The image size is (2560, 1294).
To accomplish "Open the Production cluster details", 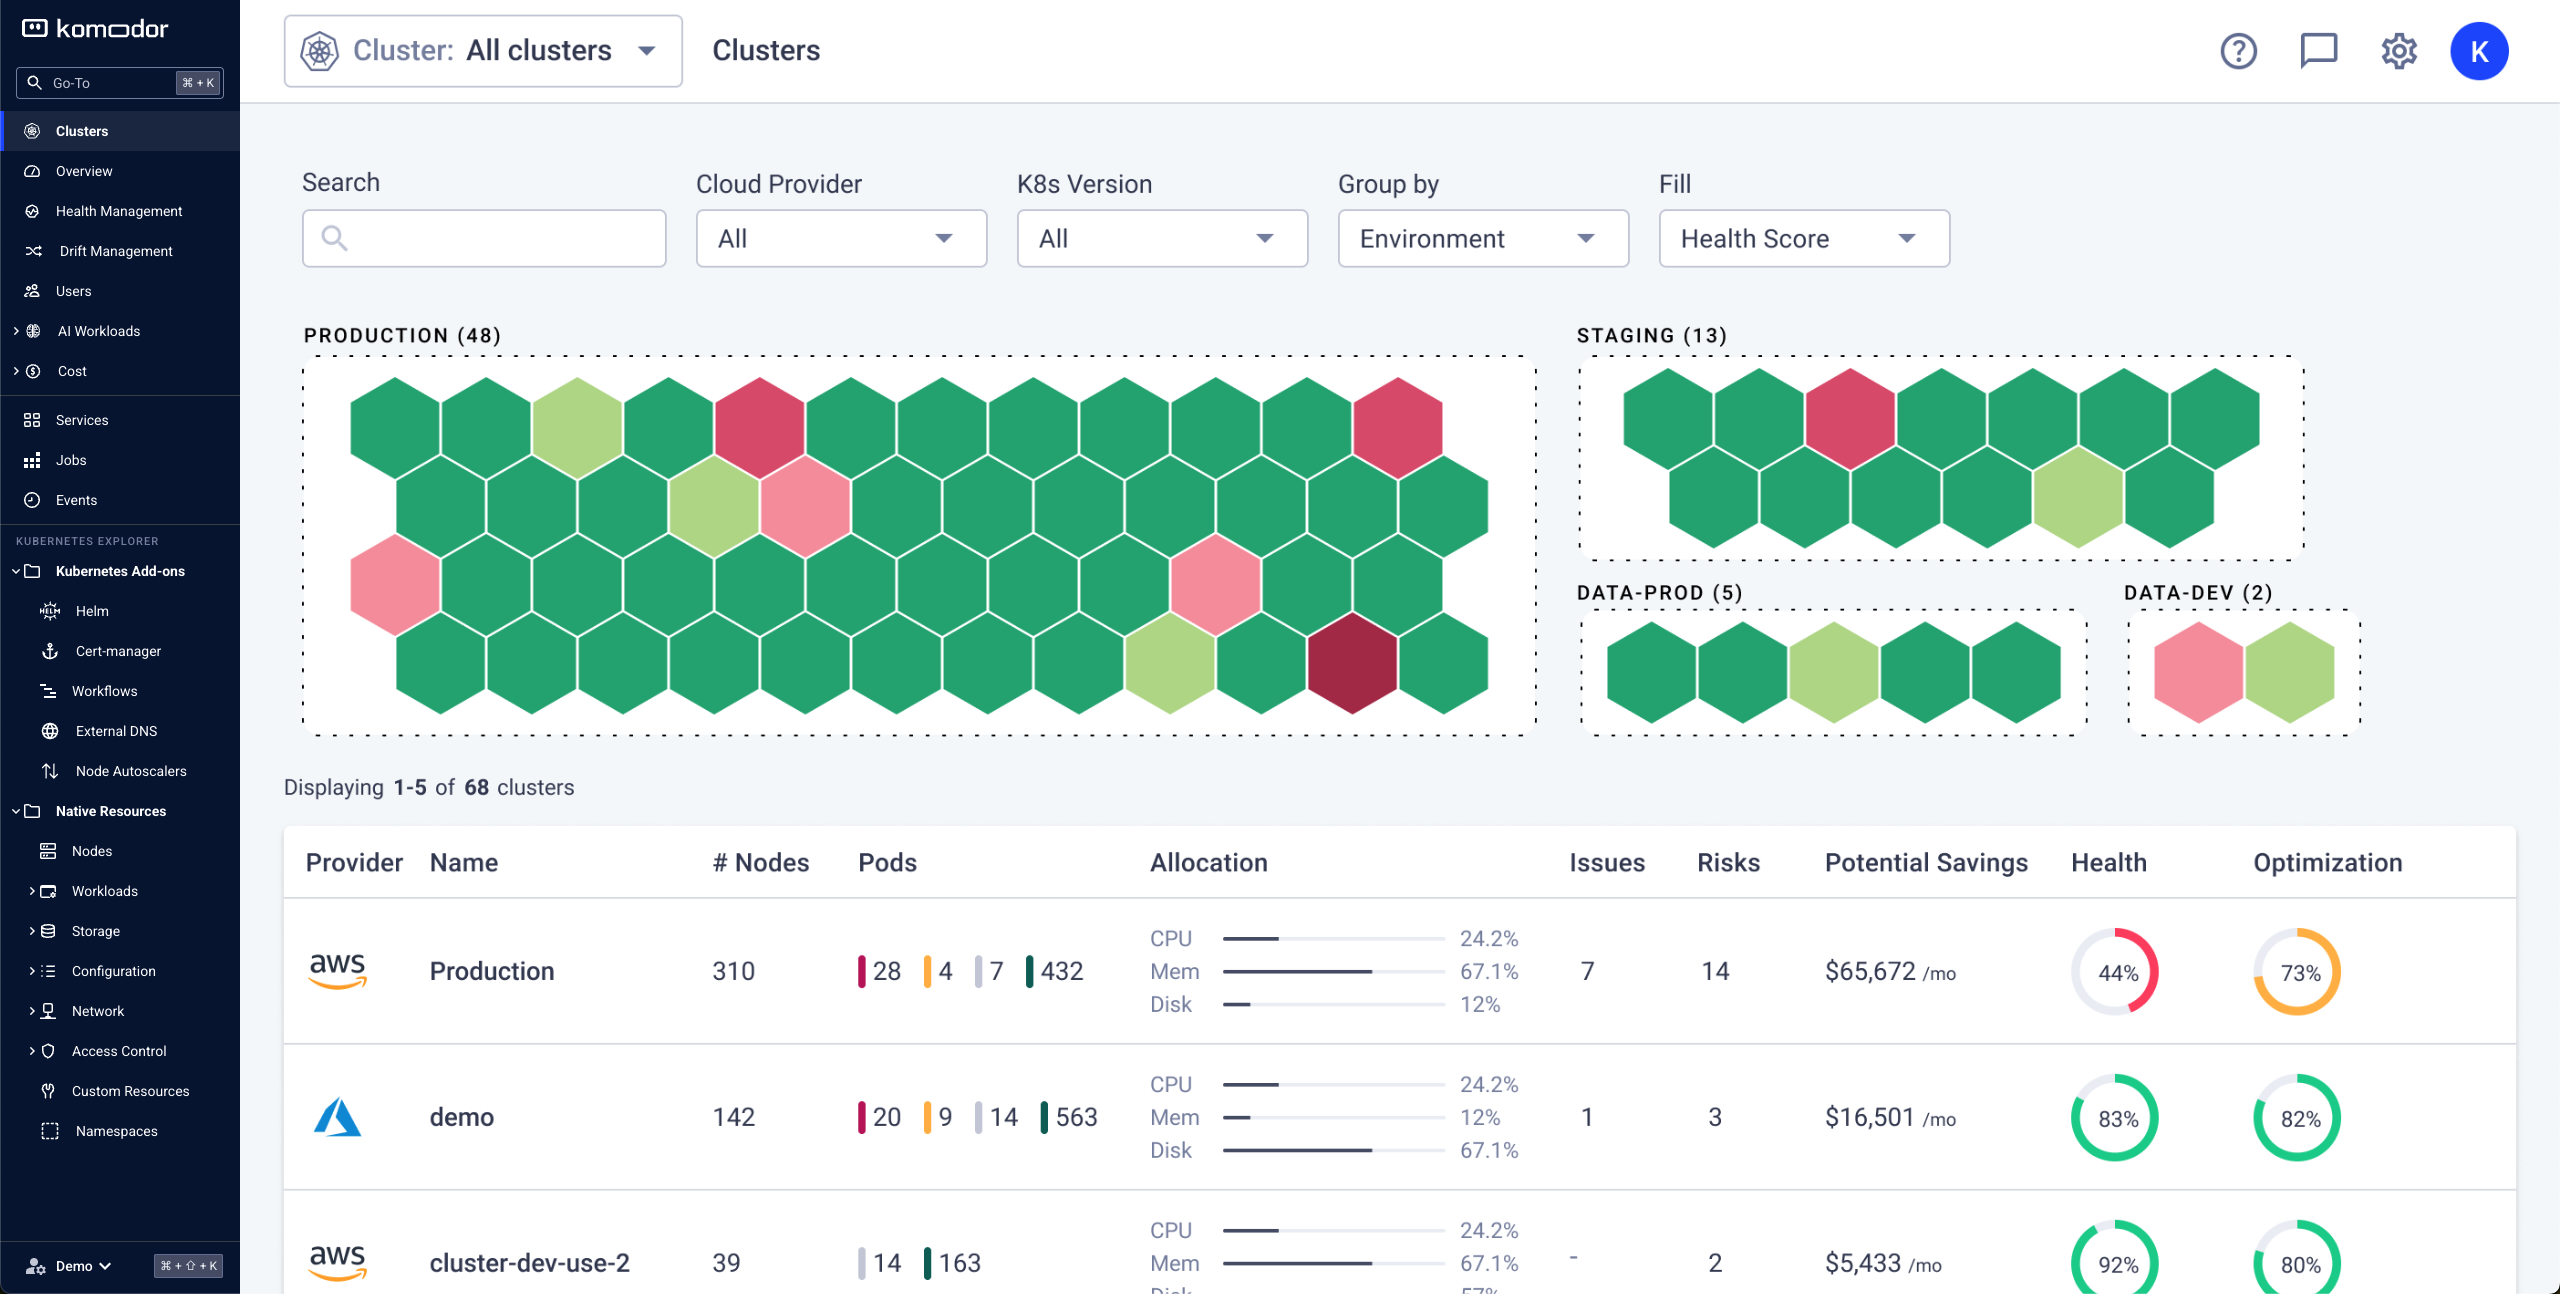I will click(x=491, y=970).
